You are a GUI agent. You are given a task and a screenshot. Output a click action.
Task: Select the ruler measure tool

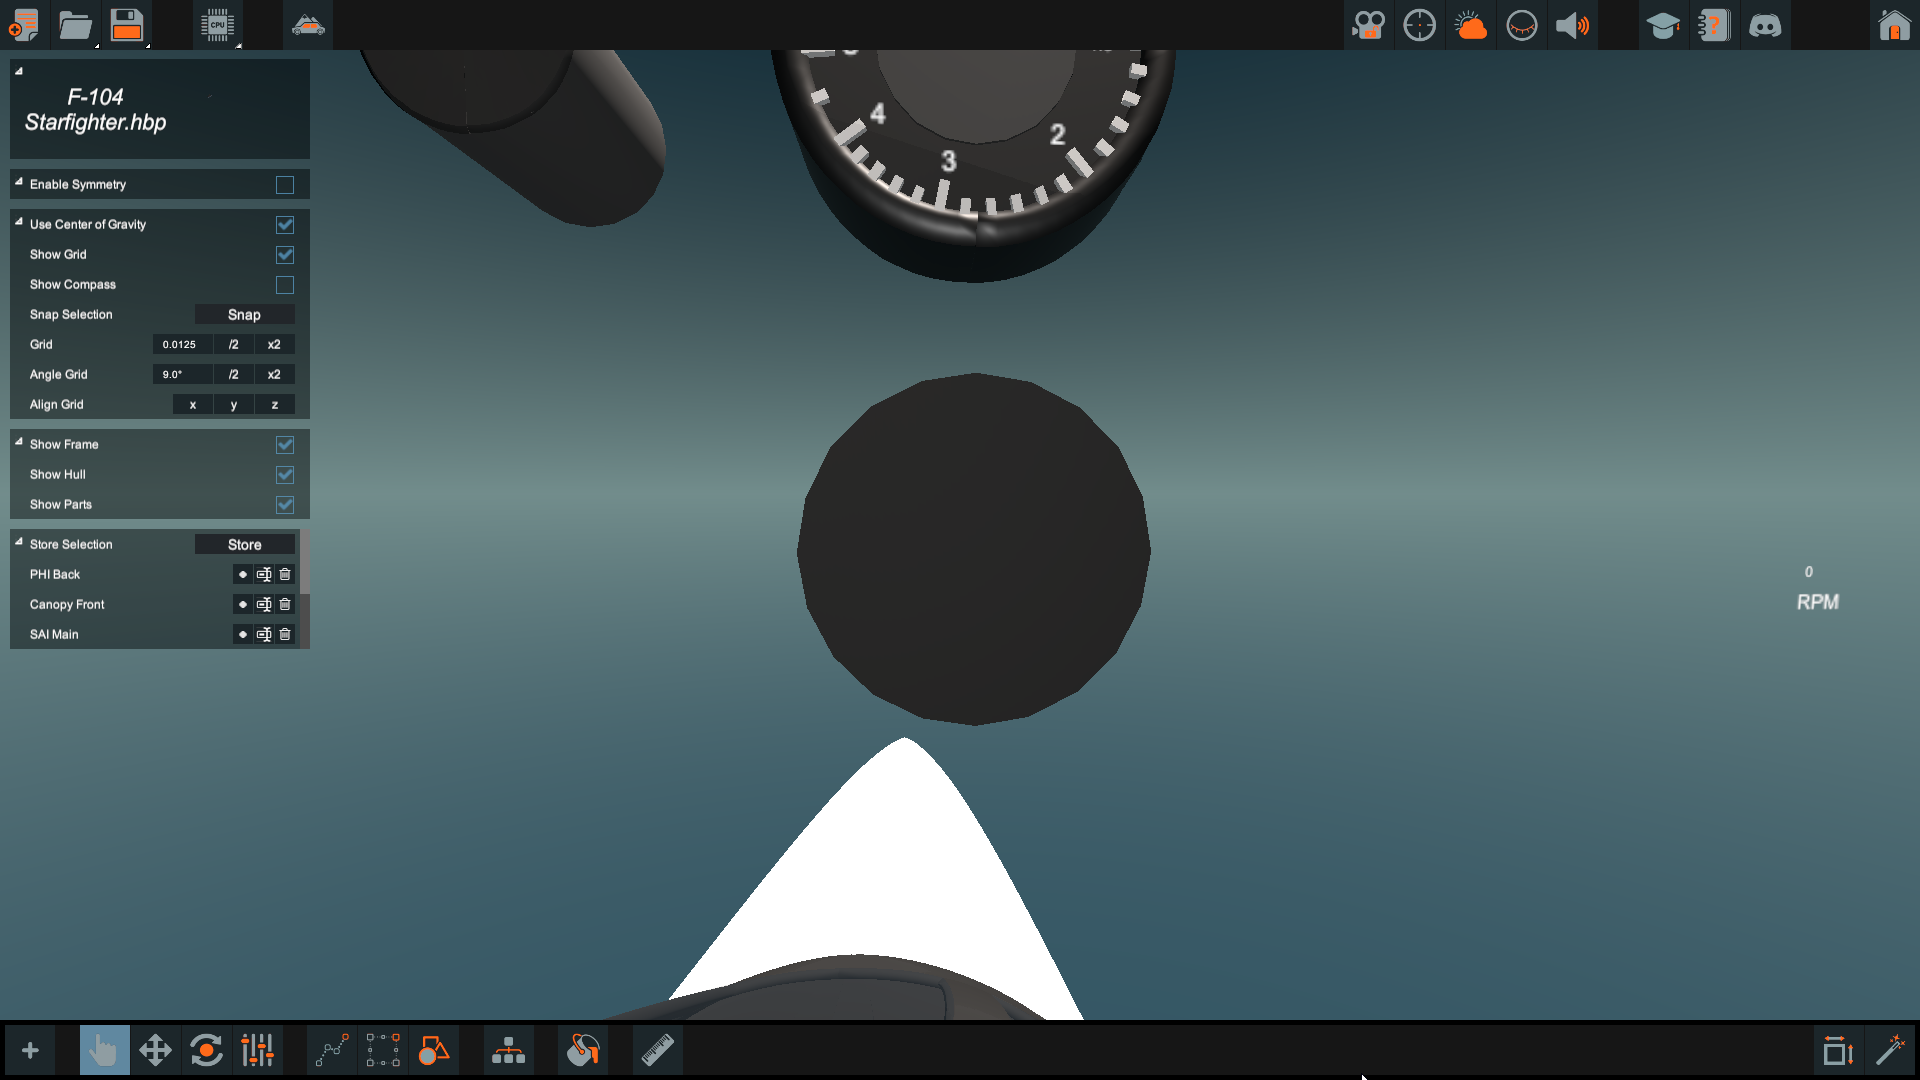tap(657, 1051)
